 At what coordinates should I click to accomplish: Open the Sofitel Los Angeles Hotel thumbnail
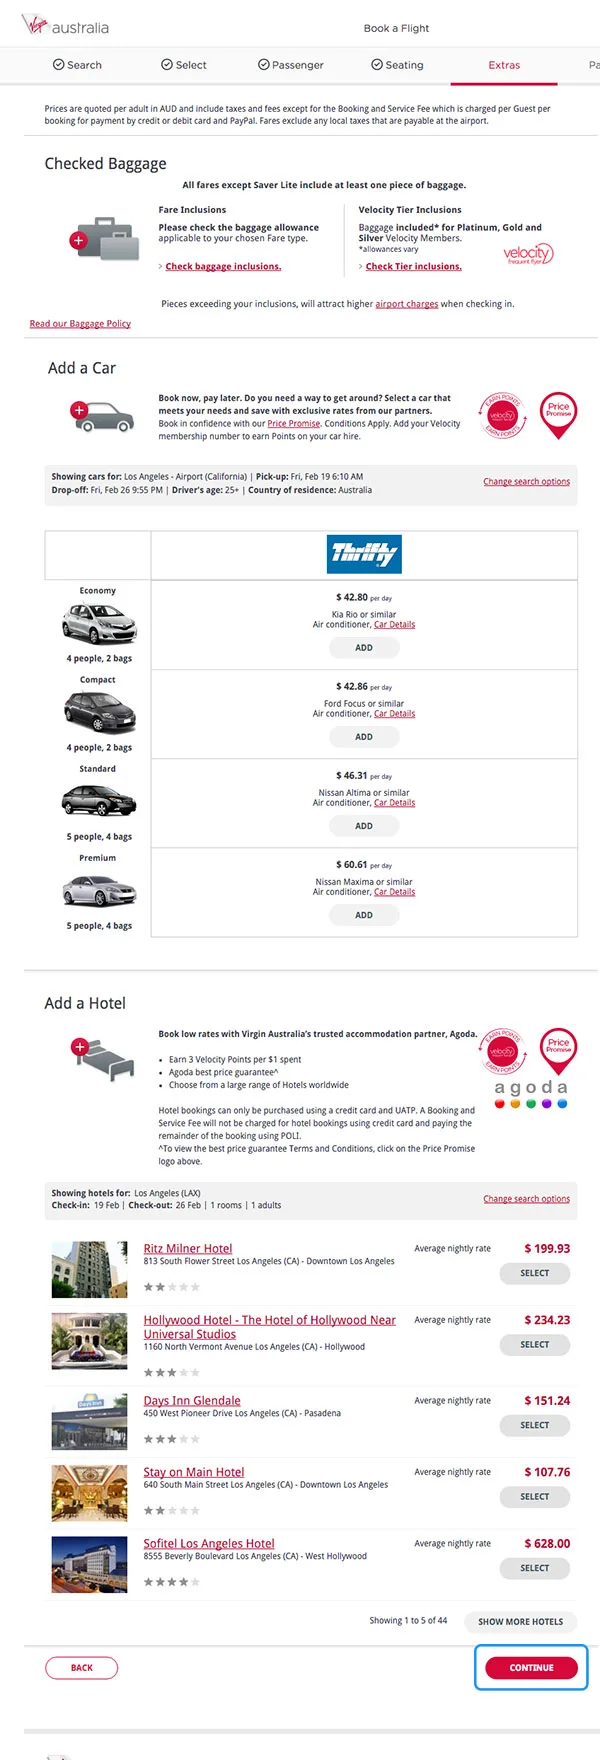click(90, 1564)
